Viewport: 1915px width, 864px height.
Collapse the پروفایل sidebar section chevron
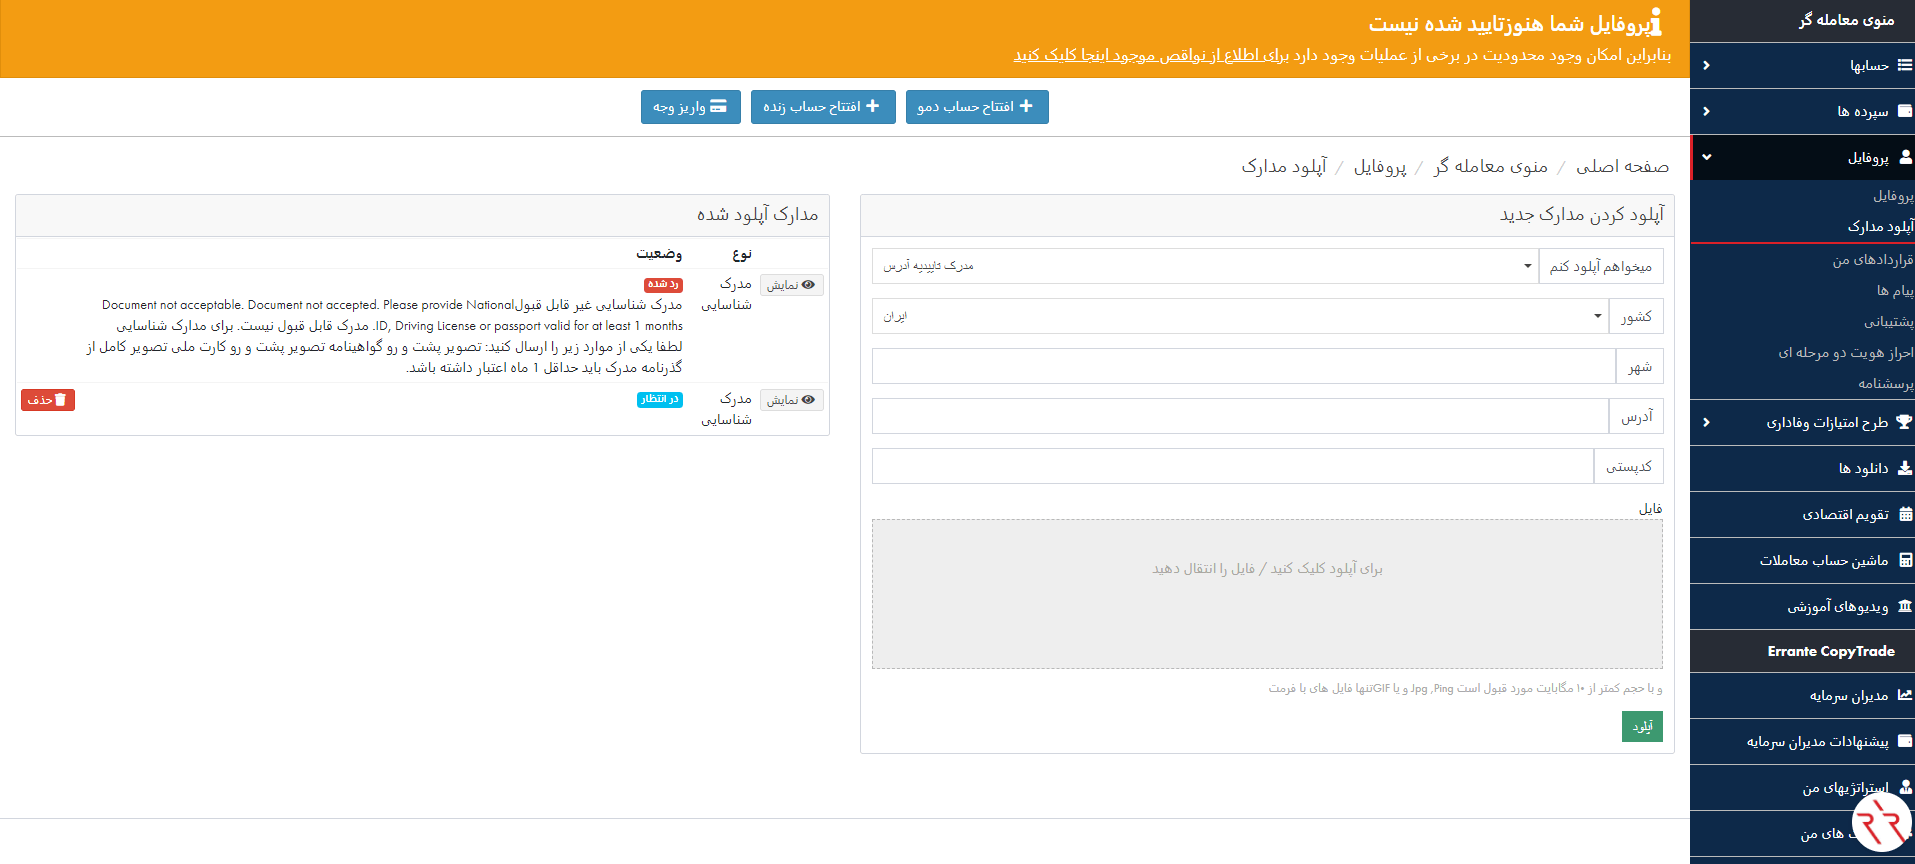pyautogui.click(x=1706, y=157)
